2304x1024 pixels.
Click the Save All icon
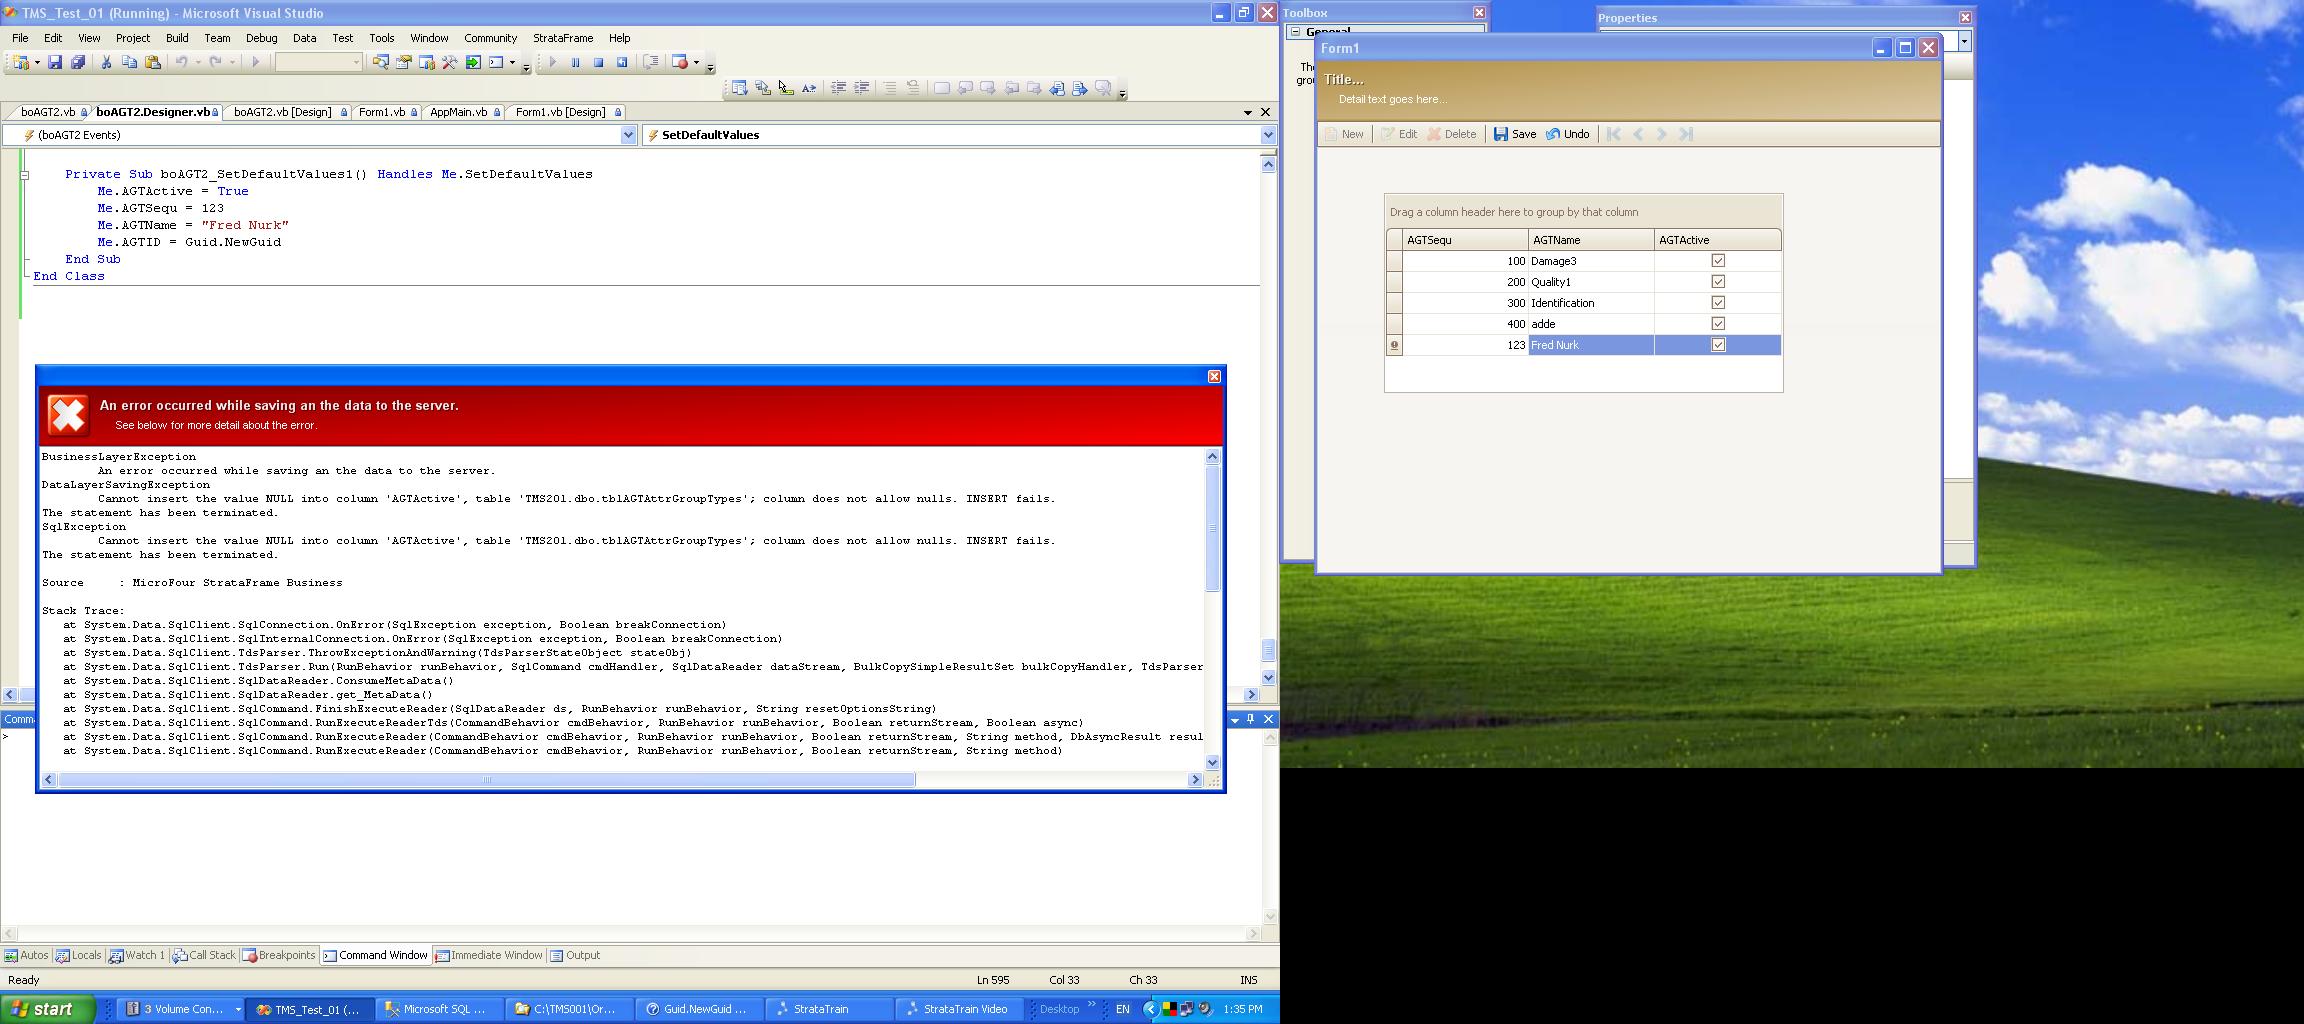pos(78,62)
